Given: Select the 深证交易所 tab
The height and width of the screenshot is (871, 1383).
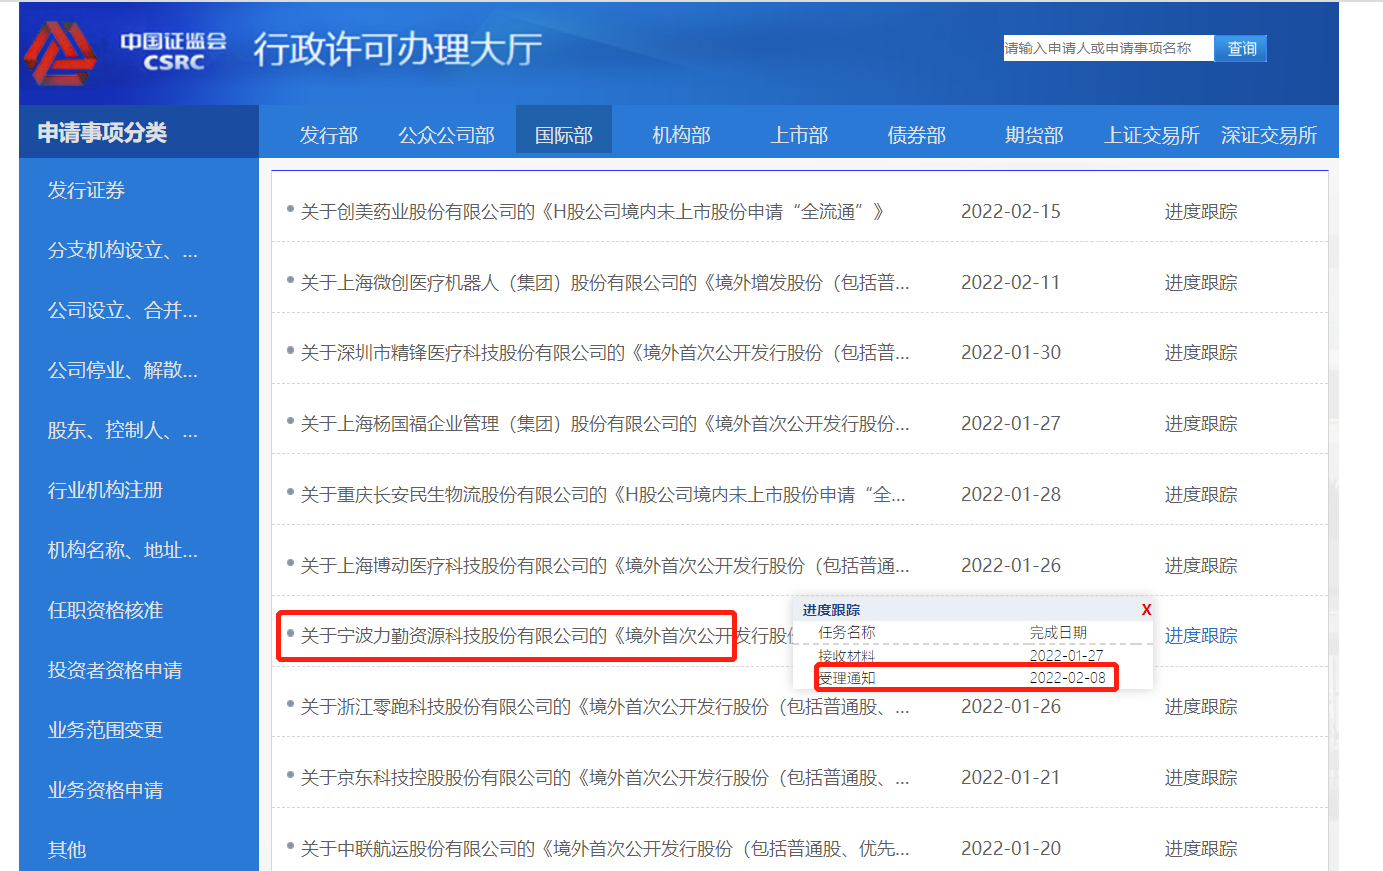Looking at the screenshot, I should click(x=1269, y=135).
